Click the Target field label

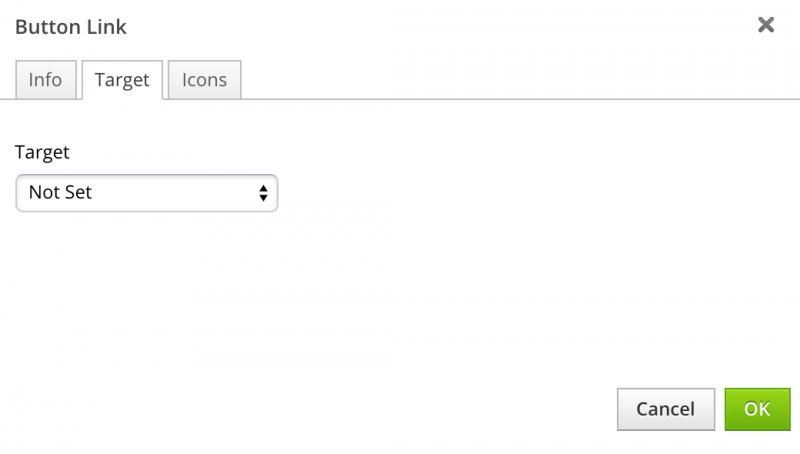click(42, 153)
